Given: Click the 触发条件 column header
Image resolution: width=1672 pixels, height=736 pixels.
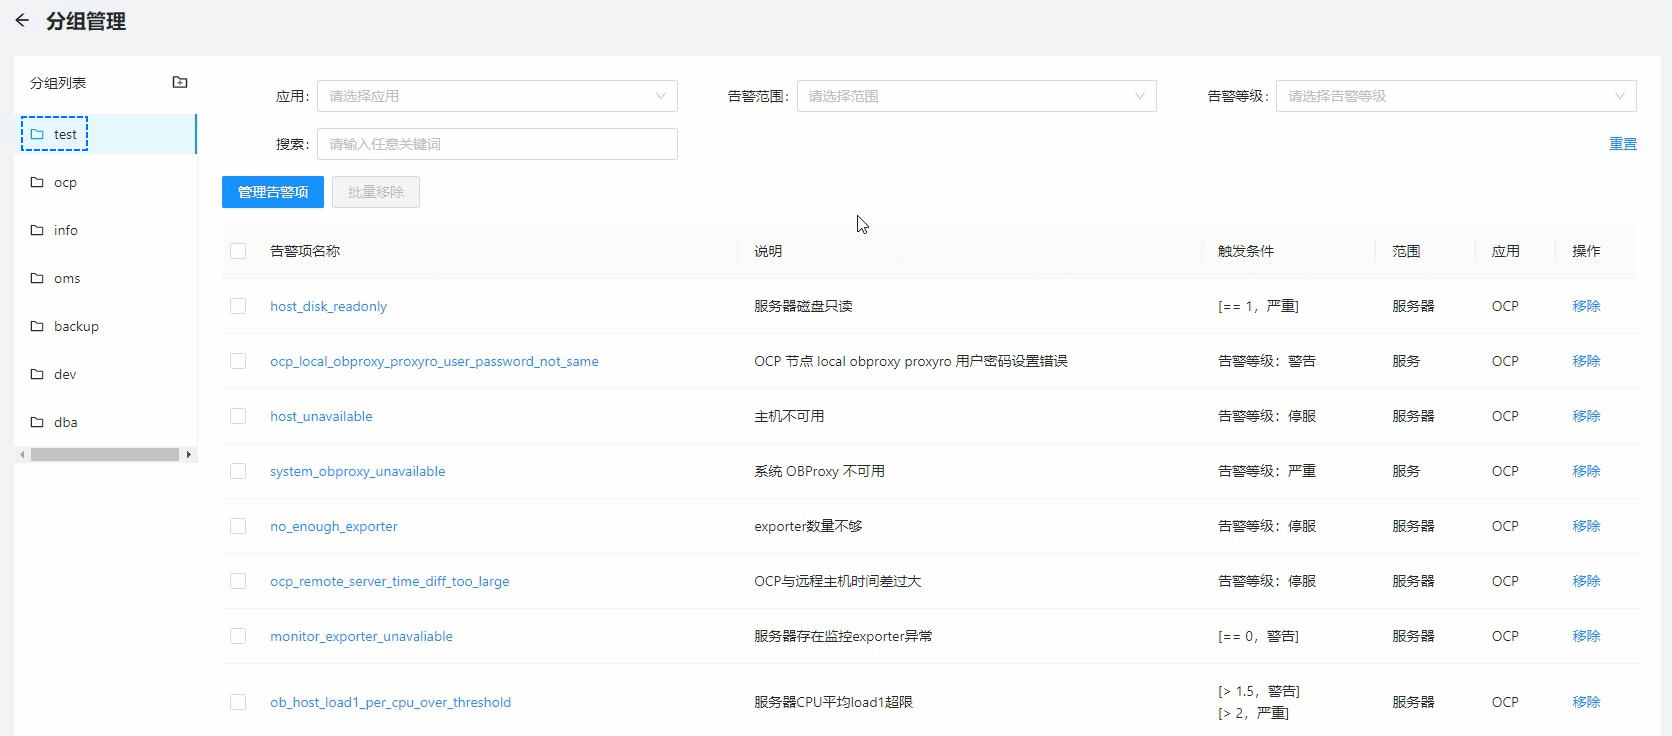Looking at the screenshot, I should click(x=1246, y=251).
